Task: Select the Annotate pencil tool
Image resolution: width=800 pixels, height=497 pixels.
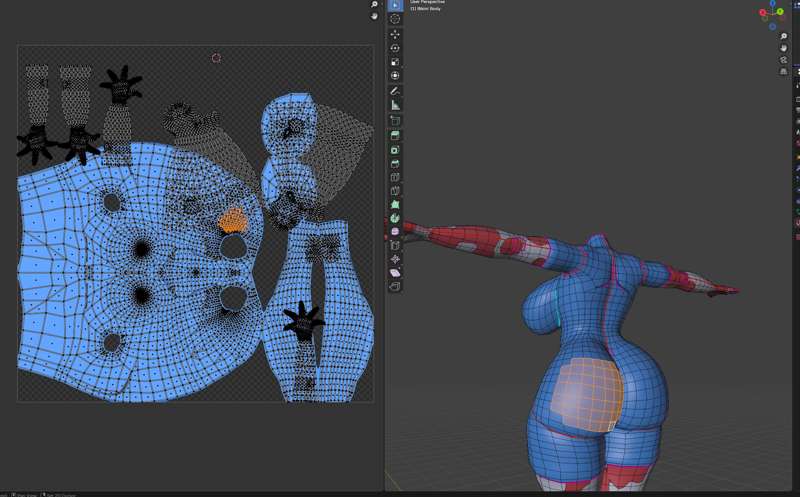Action: (395, 91)
